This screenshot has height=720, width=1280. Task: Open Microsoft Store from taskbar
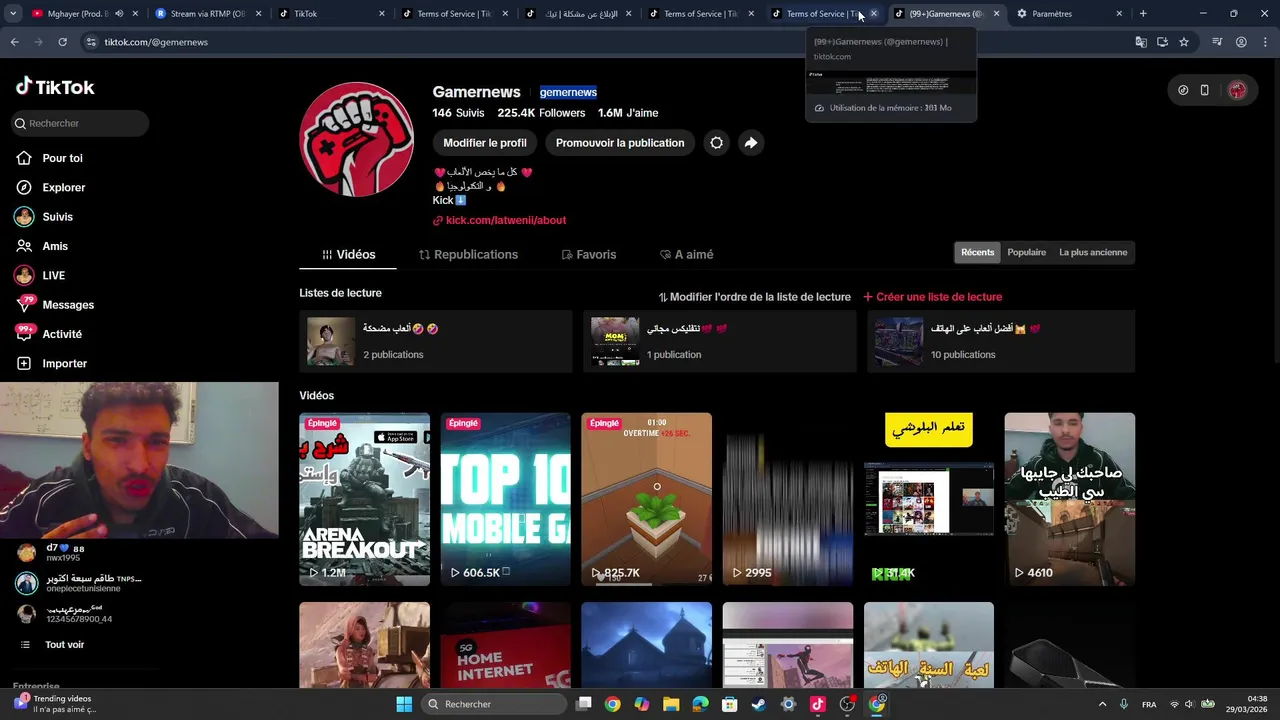(730, 704)
